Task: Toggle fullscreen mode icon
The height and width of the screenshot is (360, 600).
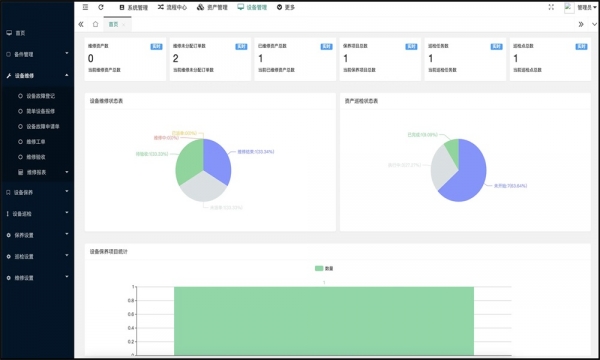Action: coord(551,7)
